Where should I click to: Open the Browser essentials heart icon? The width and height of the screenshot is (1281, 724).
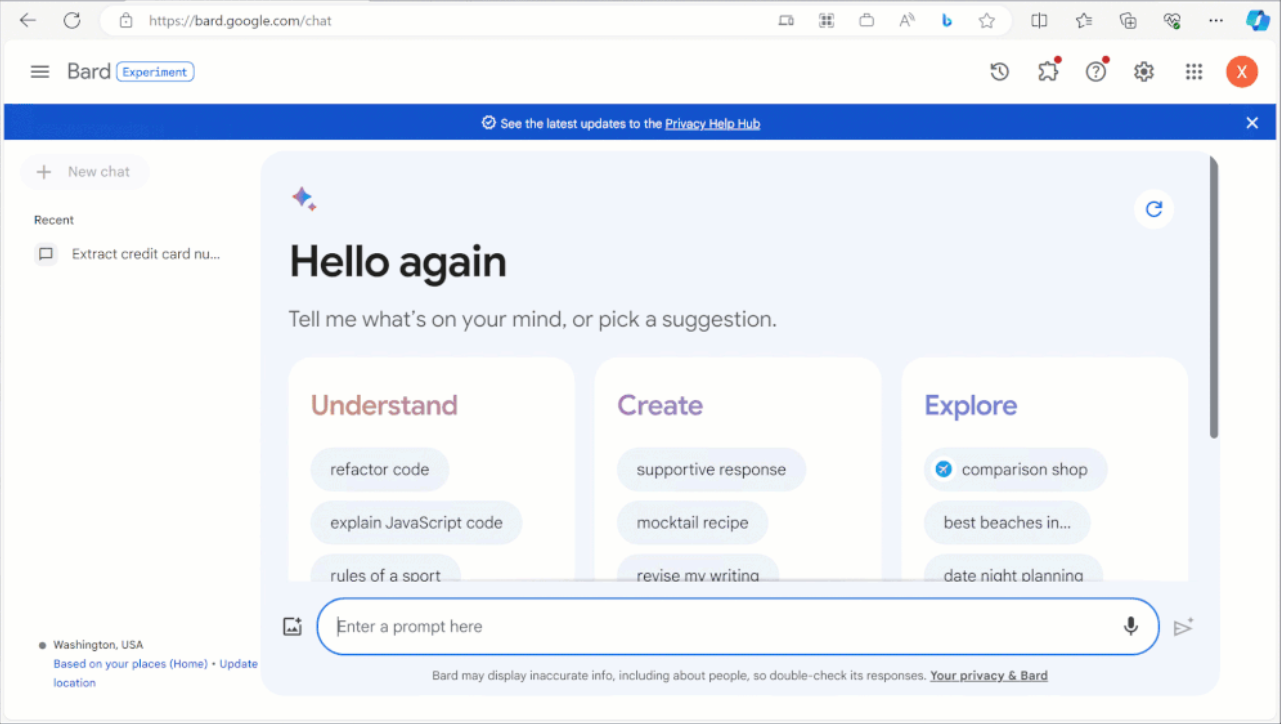coord(1172,20)
